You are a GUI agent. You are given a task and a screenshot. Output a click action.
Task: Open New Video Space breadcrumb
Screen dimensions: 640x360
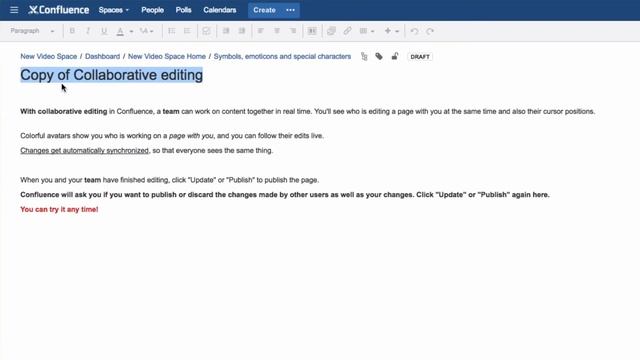point(49,56)
